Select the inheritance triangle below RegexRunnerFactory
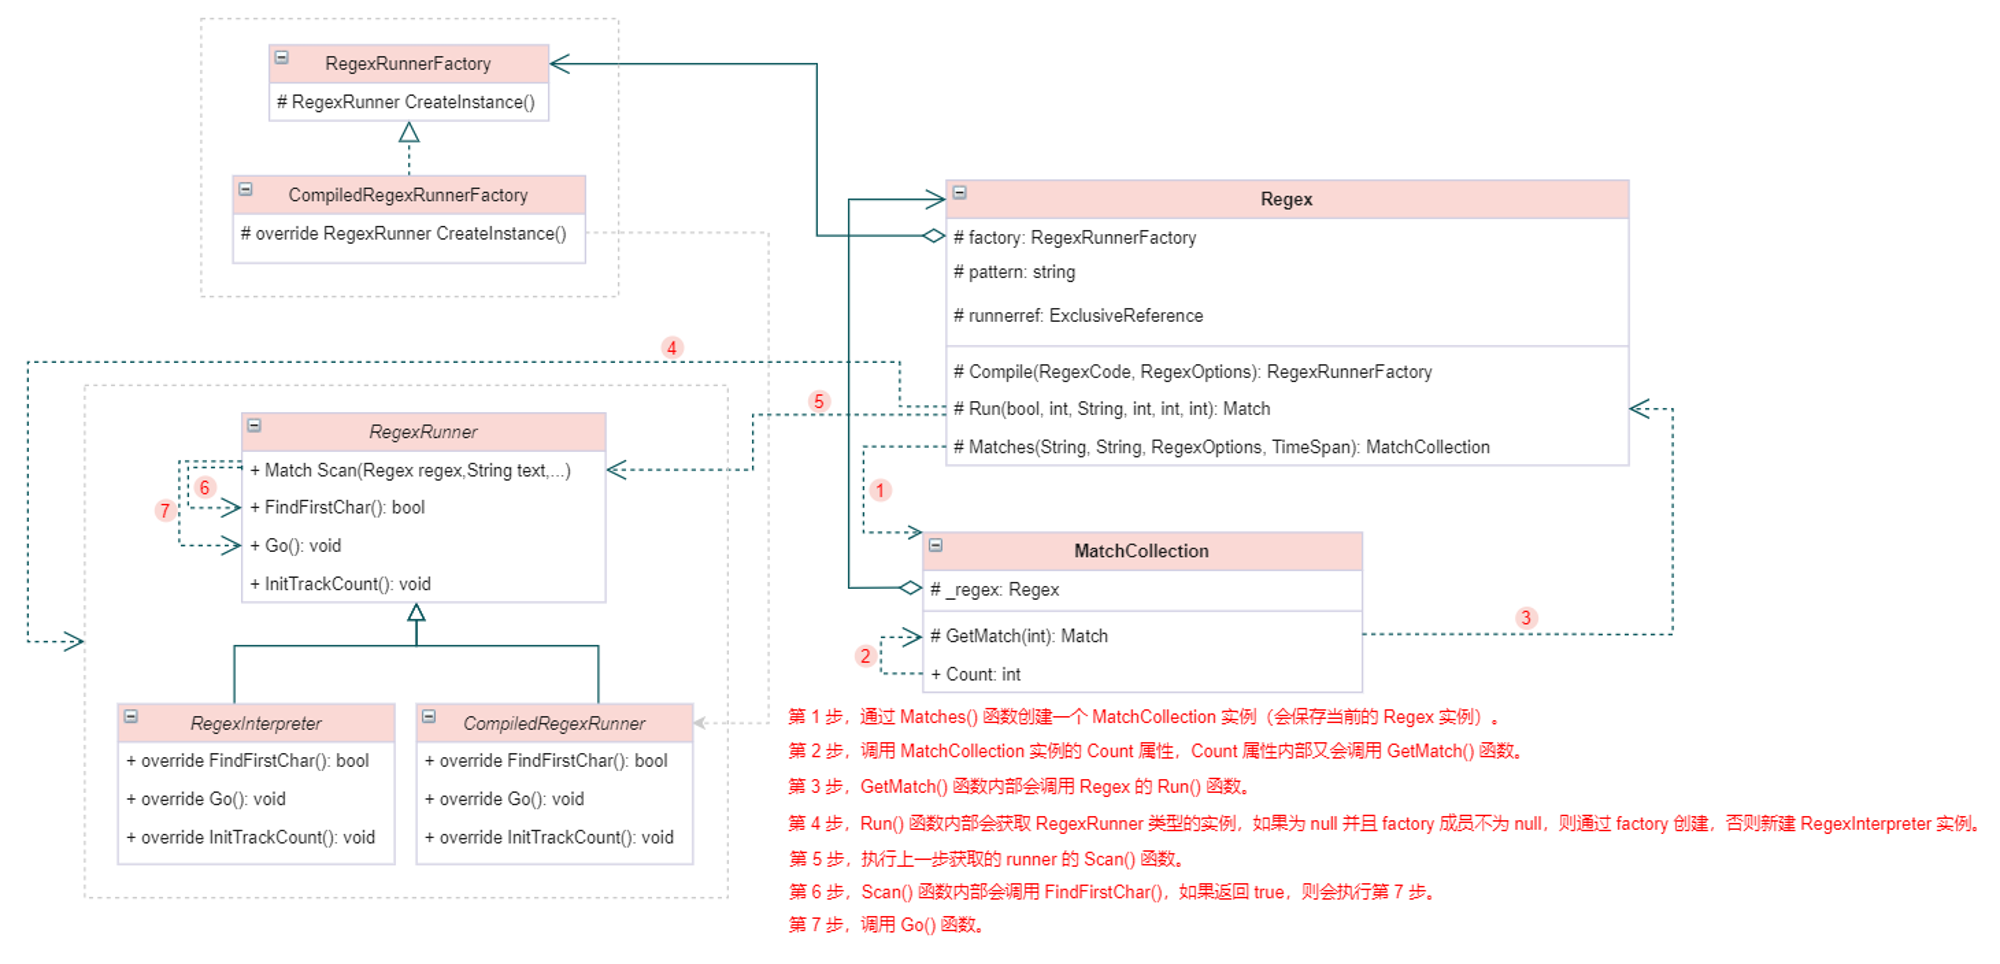The width and height of the screenshot is (2000, 964). 409,132
